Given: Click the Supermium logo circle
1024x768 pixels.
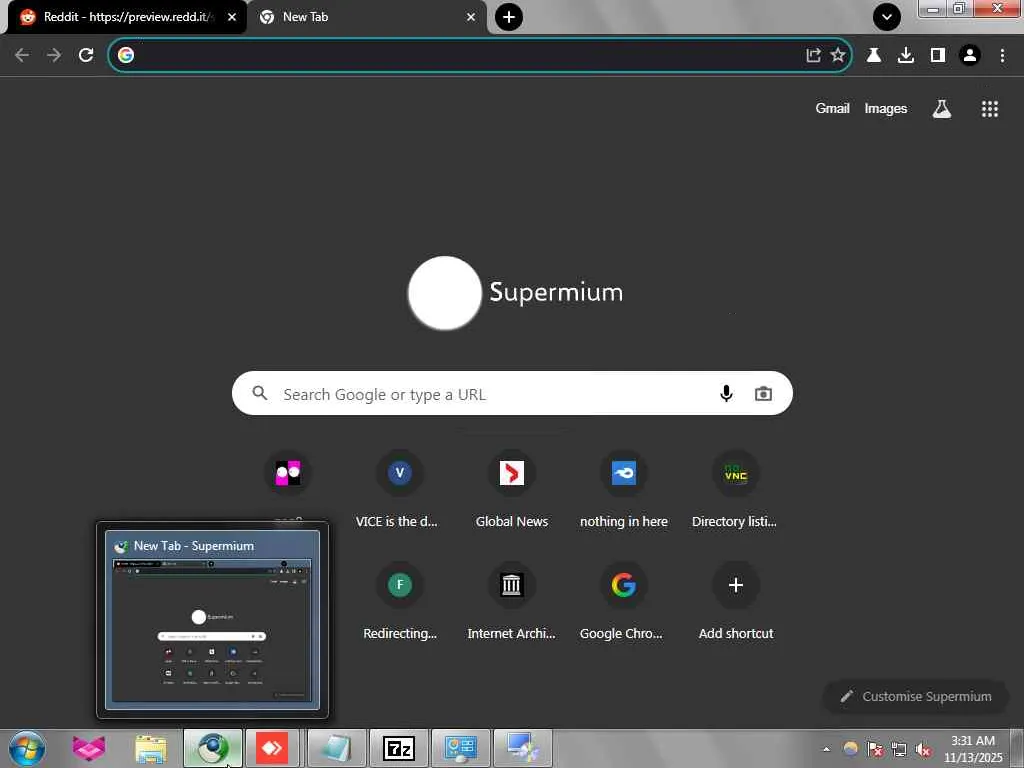Looking at the screenshot, I should (x=445, y=293).
